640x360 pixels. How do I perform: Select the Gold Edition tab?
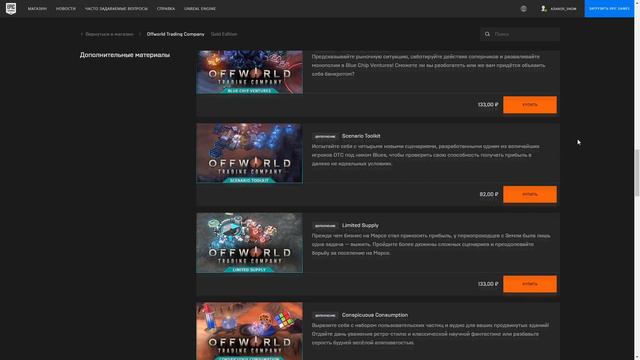pyautogui.click(x=224, y=34)
